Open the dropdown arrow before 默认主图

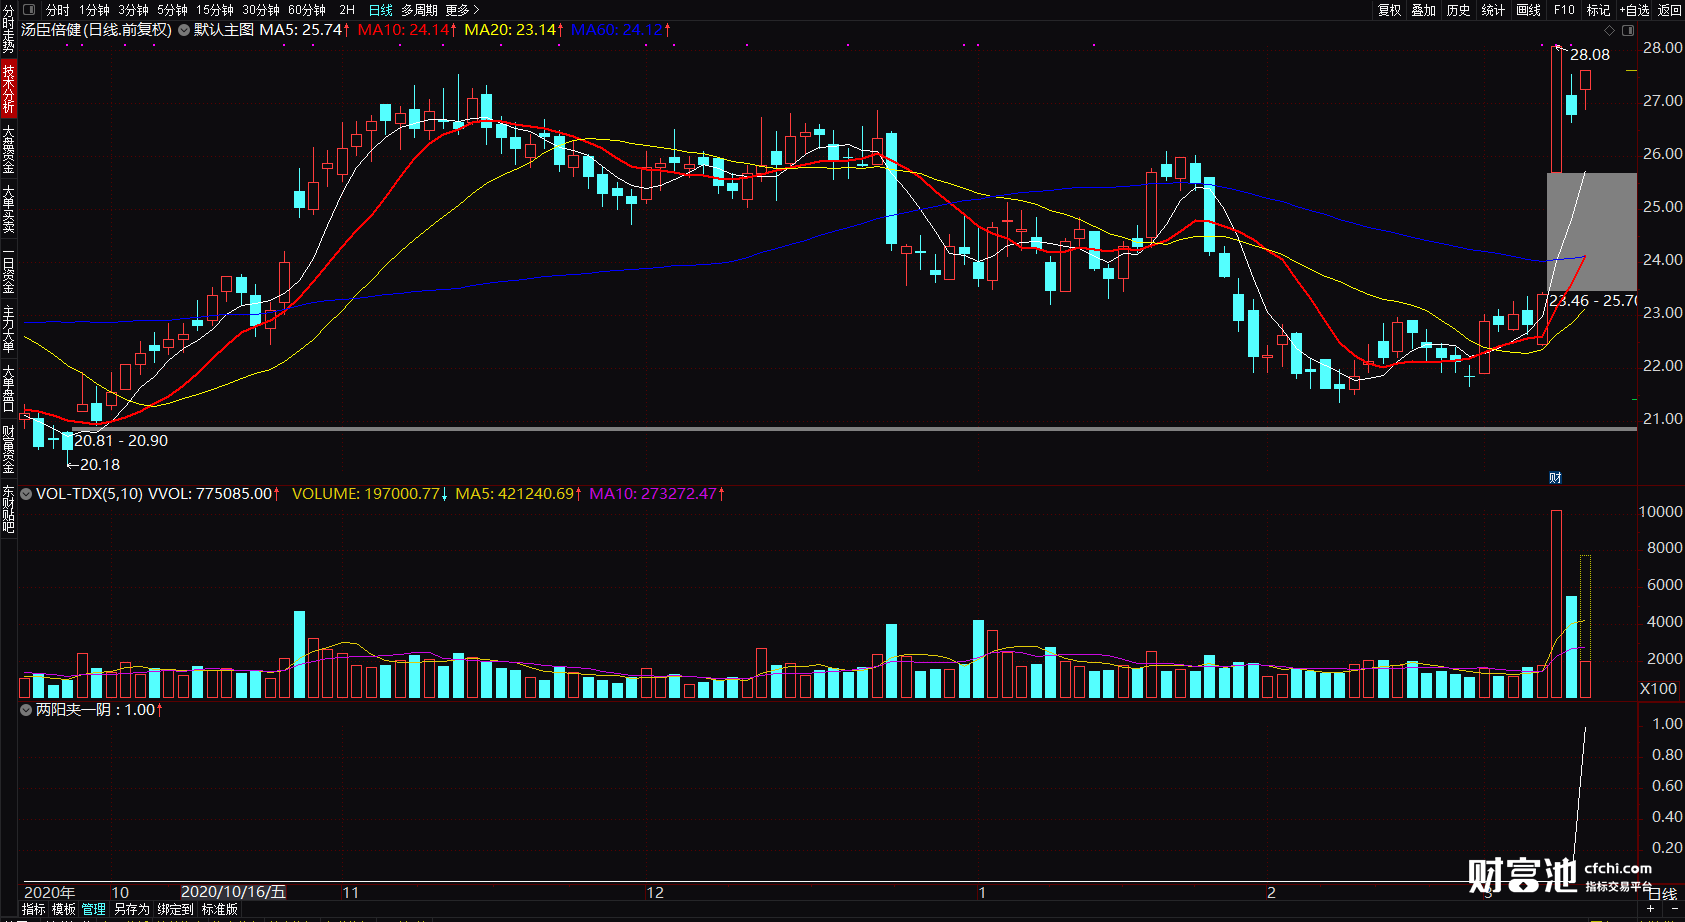[184, 30]
